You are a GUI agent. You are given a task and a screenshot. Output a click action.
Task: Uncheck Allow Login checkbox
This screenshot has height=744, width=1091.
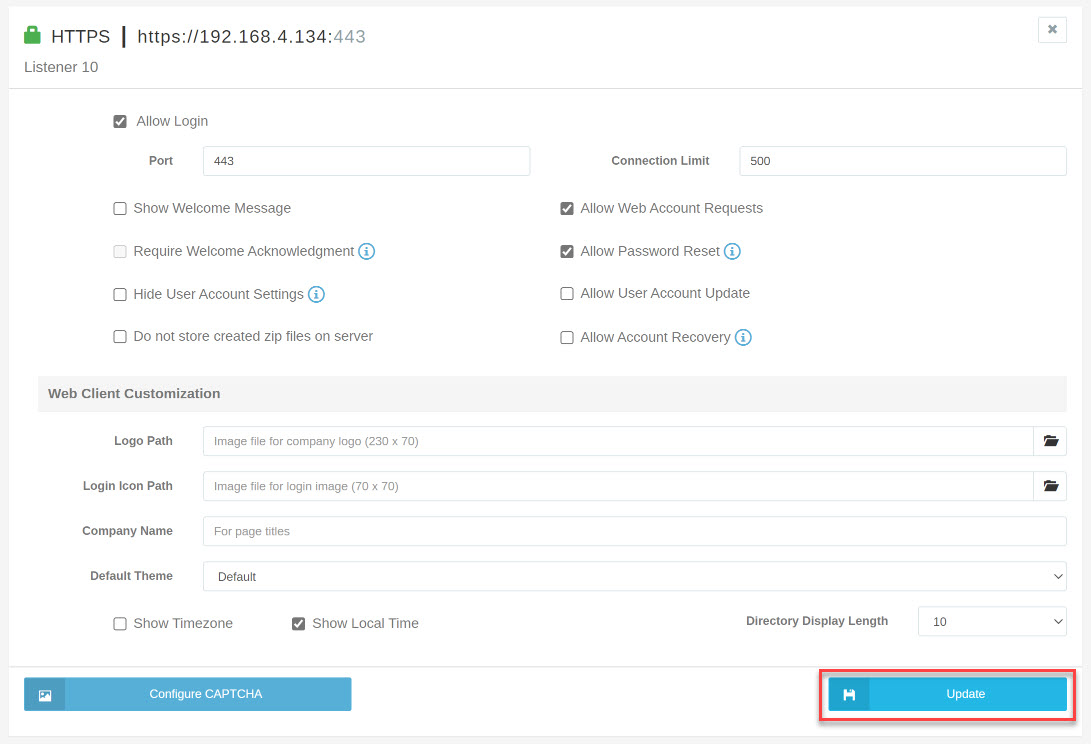120,122
